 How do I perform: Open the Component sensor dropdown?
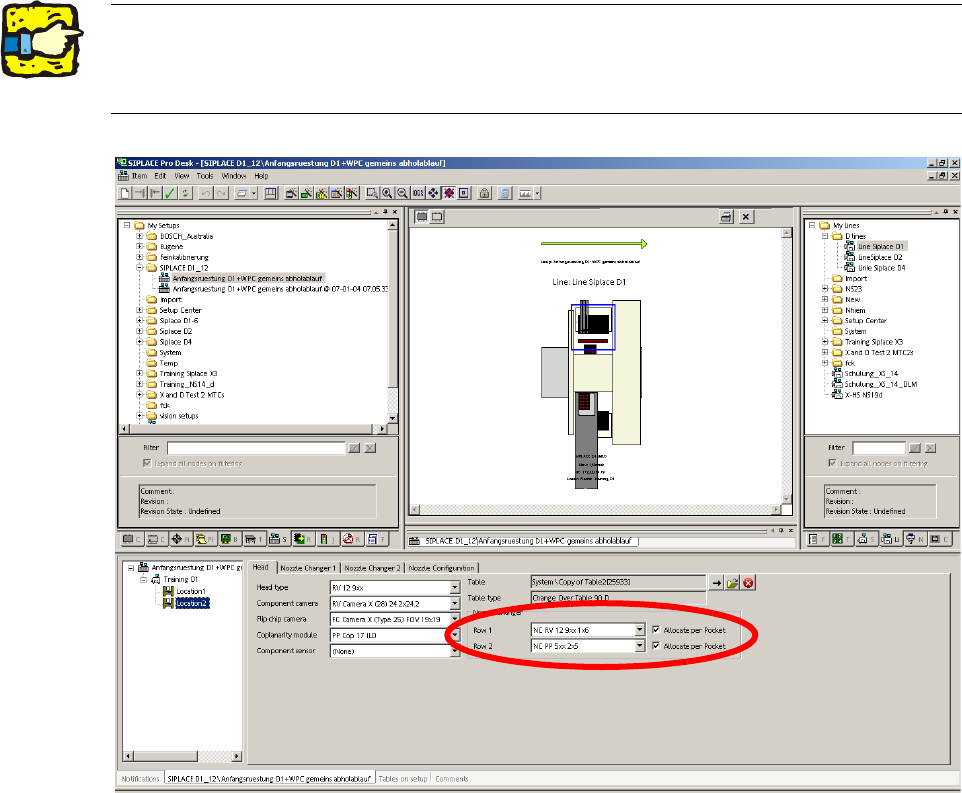pos(455,651)
